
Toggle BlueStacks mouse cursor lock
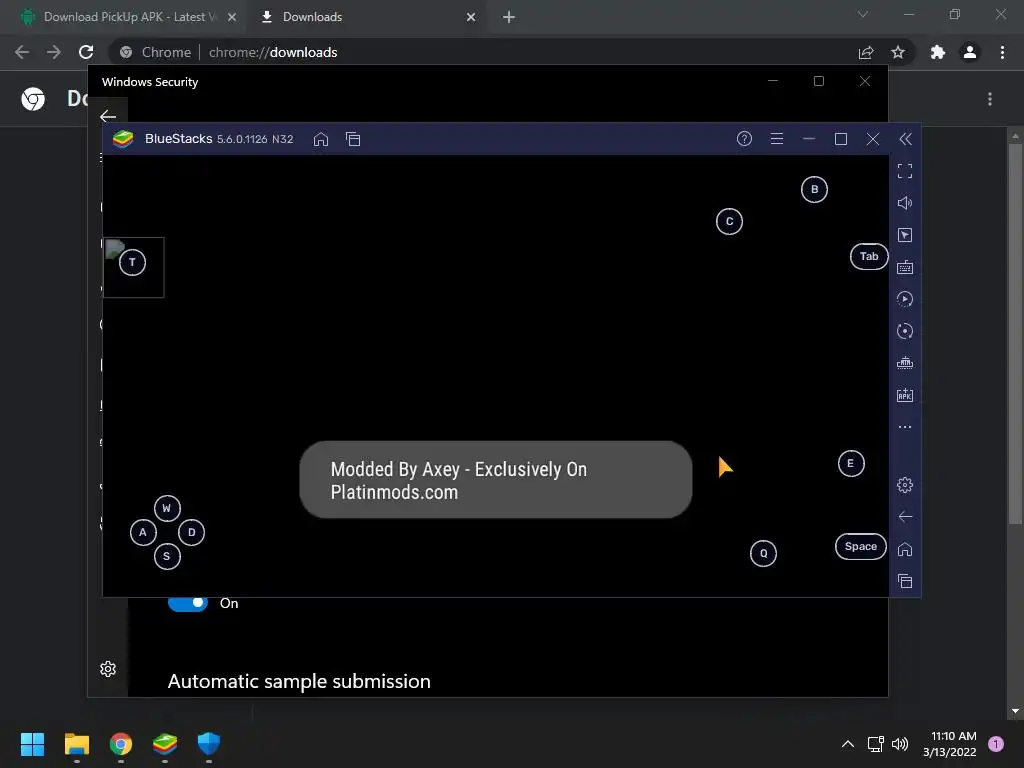tap(904, 235)
